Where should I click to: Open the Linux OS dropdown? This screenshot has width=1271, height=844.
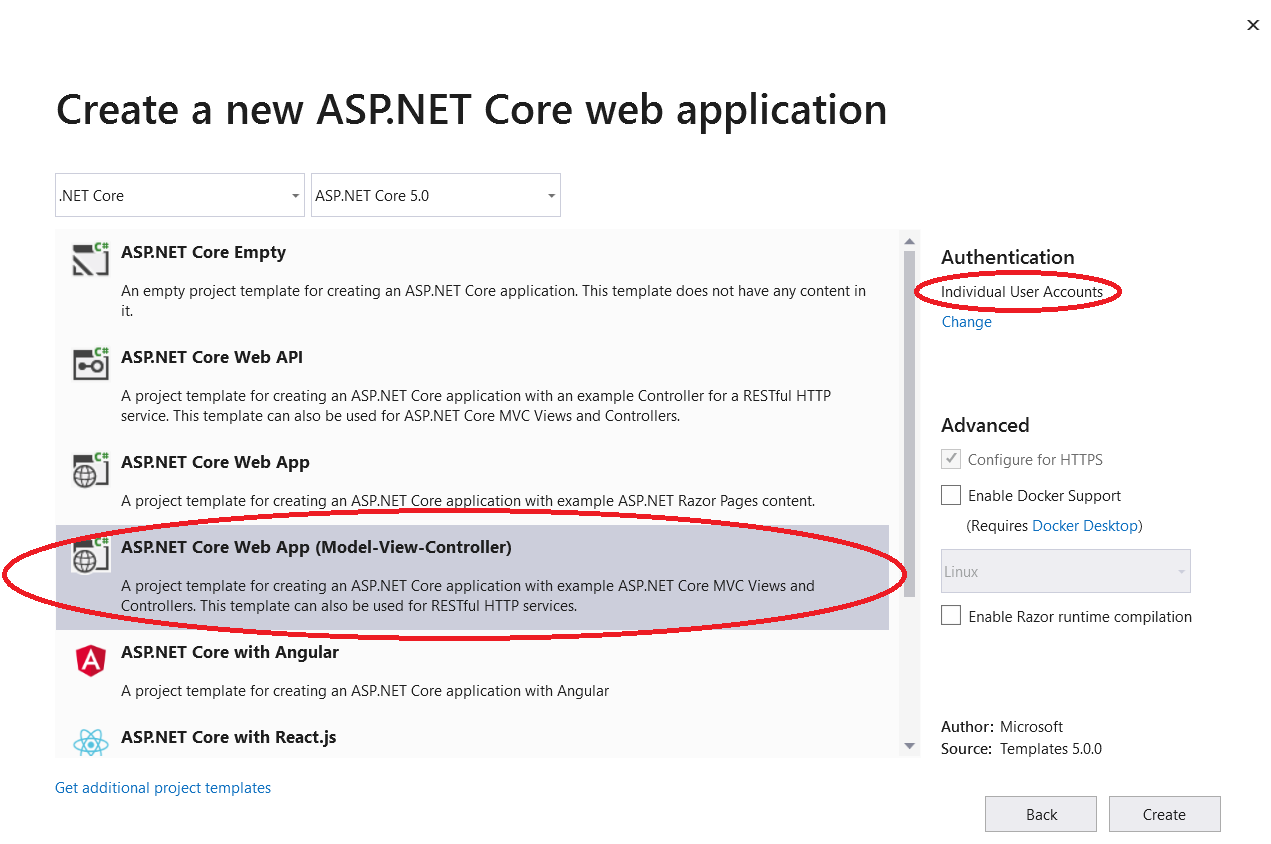pos(1066,571)
